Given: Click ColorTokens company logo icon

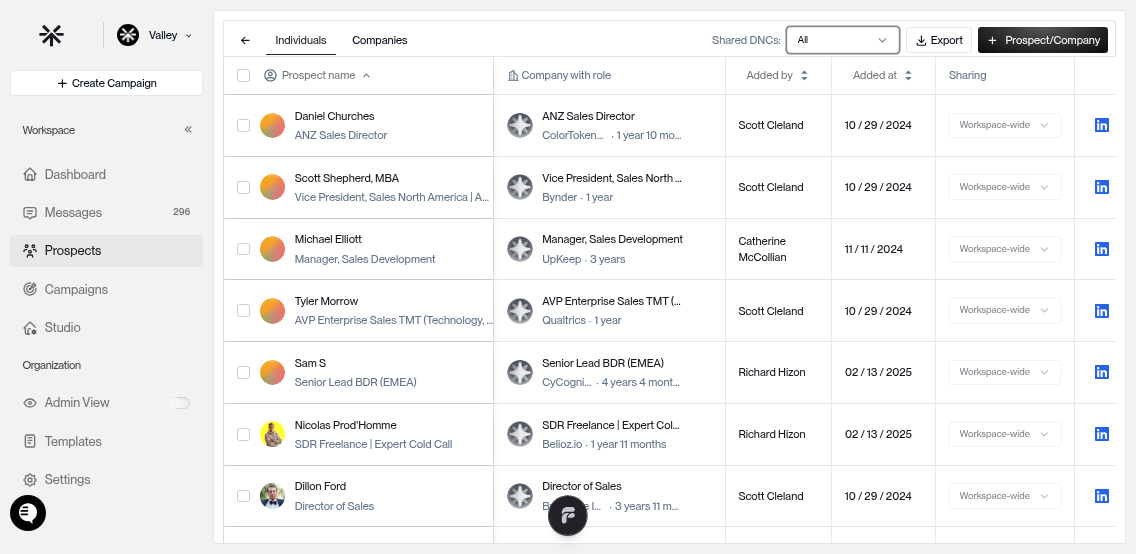Looking at the screenshot, I should [519, 125].
